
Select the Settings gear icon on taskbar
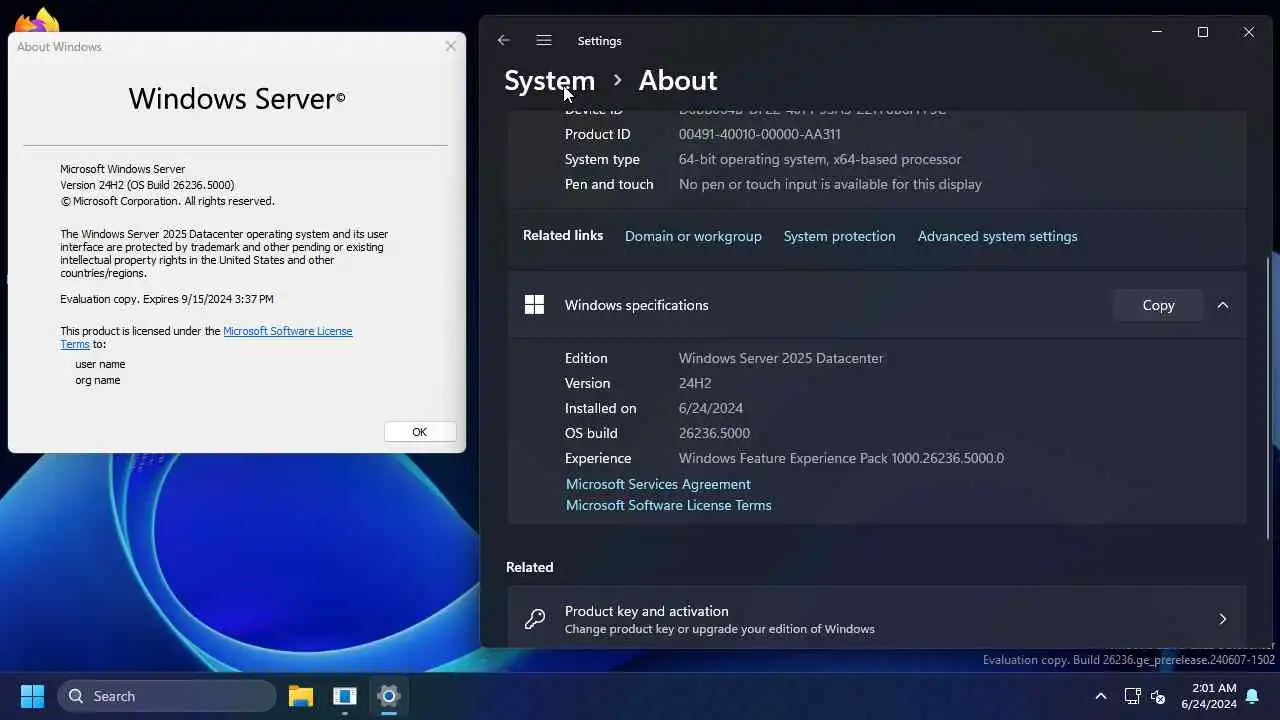click(389, 696)
